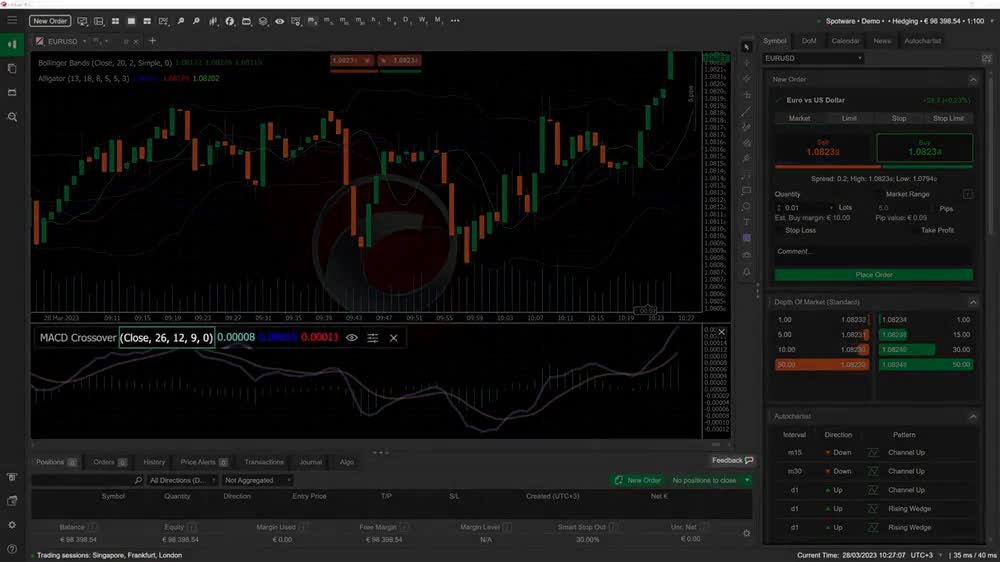
Task: Click the price alert bell tool
Action: tap(747, 272)
